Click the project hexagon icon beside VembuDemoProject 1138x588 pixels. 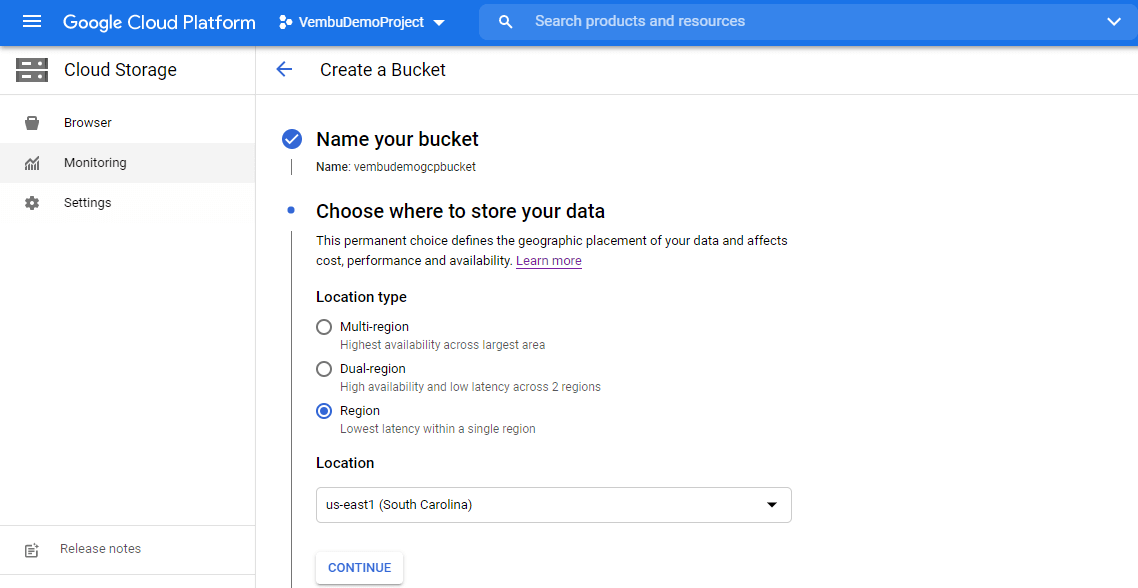point(285,23)
